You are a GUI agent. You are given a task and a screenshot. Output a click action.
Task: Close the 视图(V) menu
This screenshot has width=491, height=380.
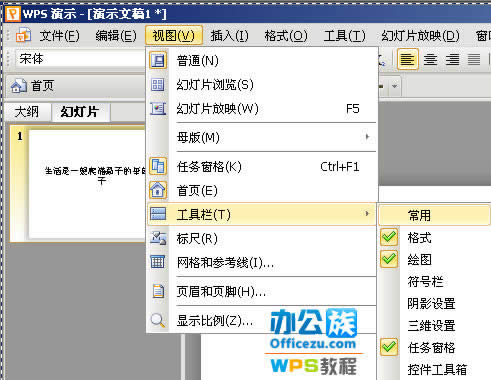[x=173, y=35]
